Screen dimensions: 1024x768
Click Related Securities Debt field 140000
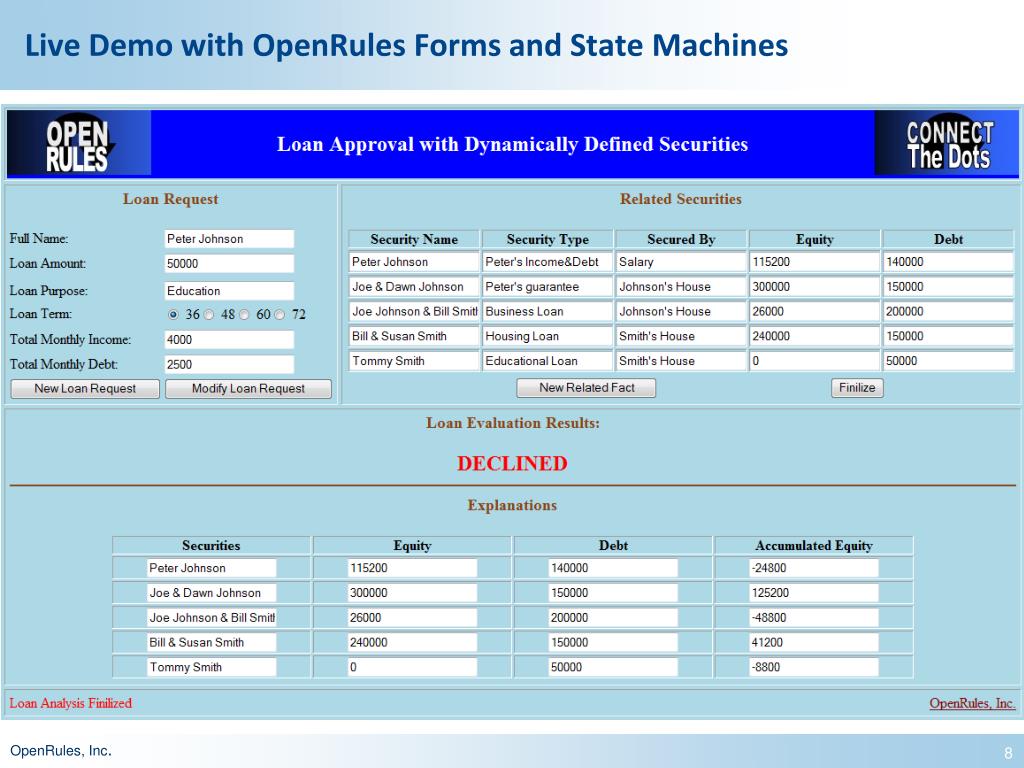click(948, 262)
